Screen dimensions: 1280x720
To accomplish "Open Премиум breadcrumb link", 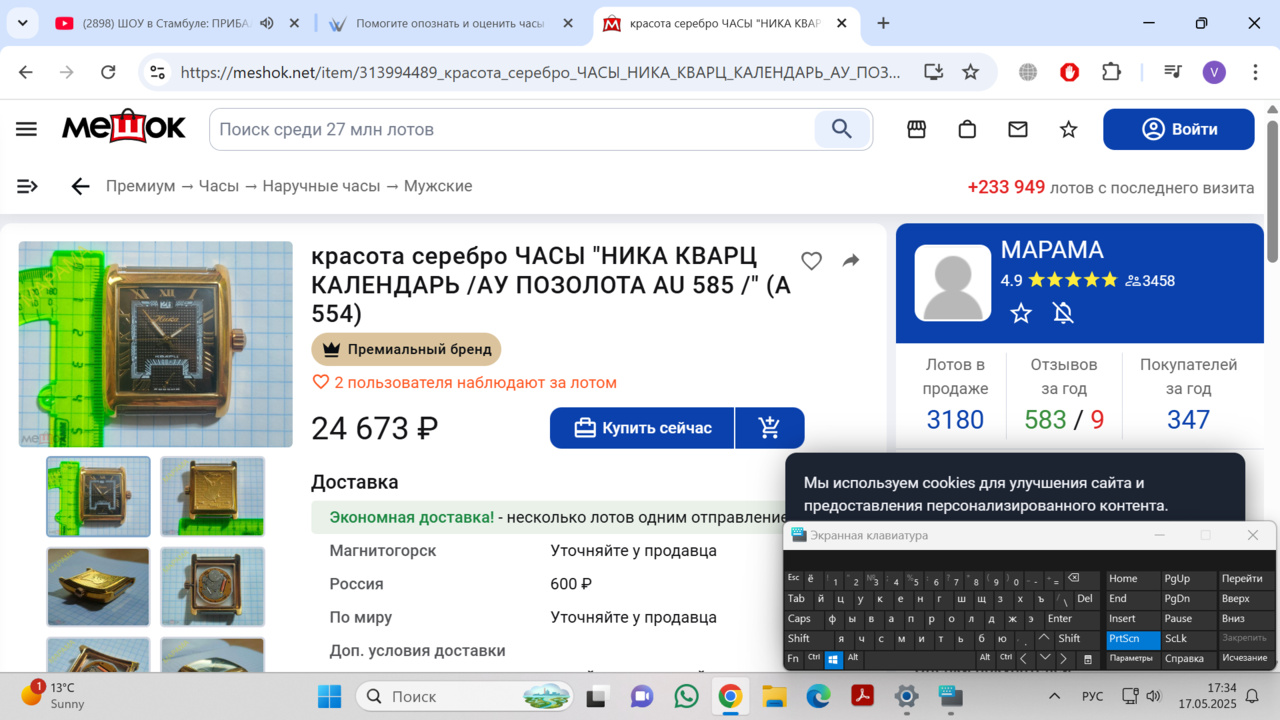I will 140,186.
